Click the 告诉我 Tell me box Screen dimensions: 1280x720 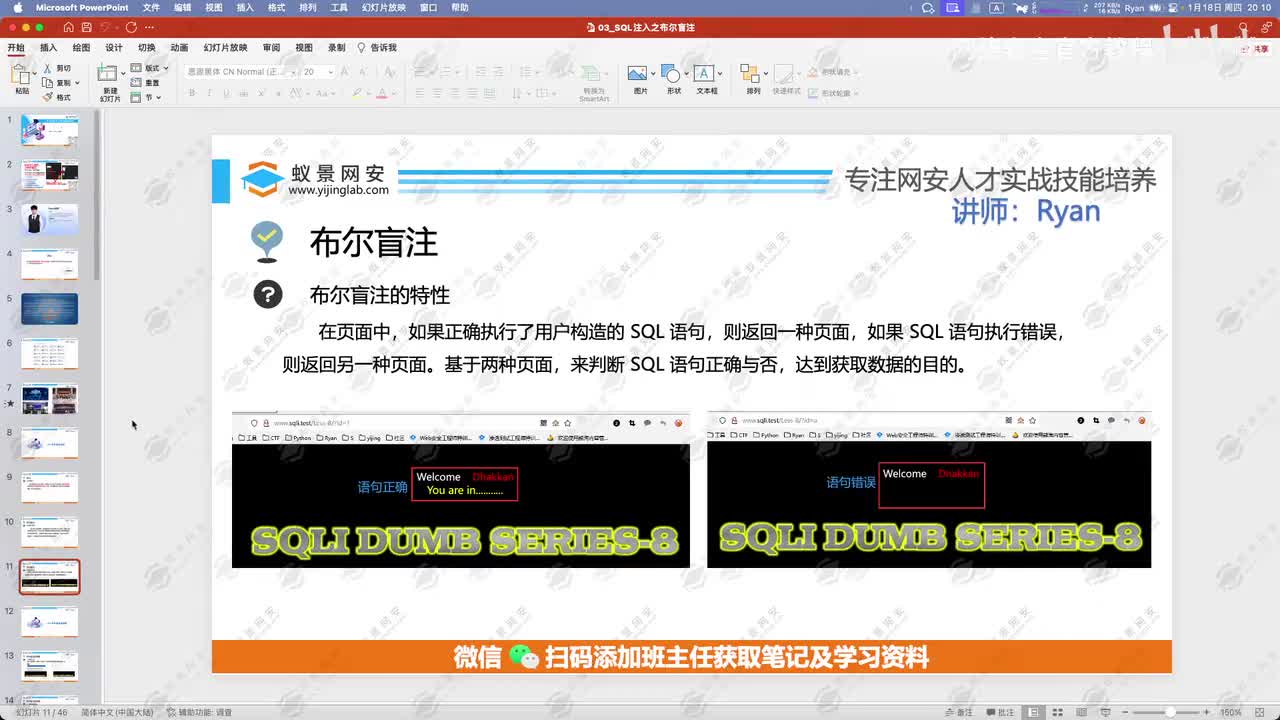377,47
